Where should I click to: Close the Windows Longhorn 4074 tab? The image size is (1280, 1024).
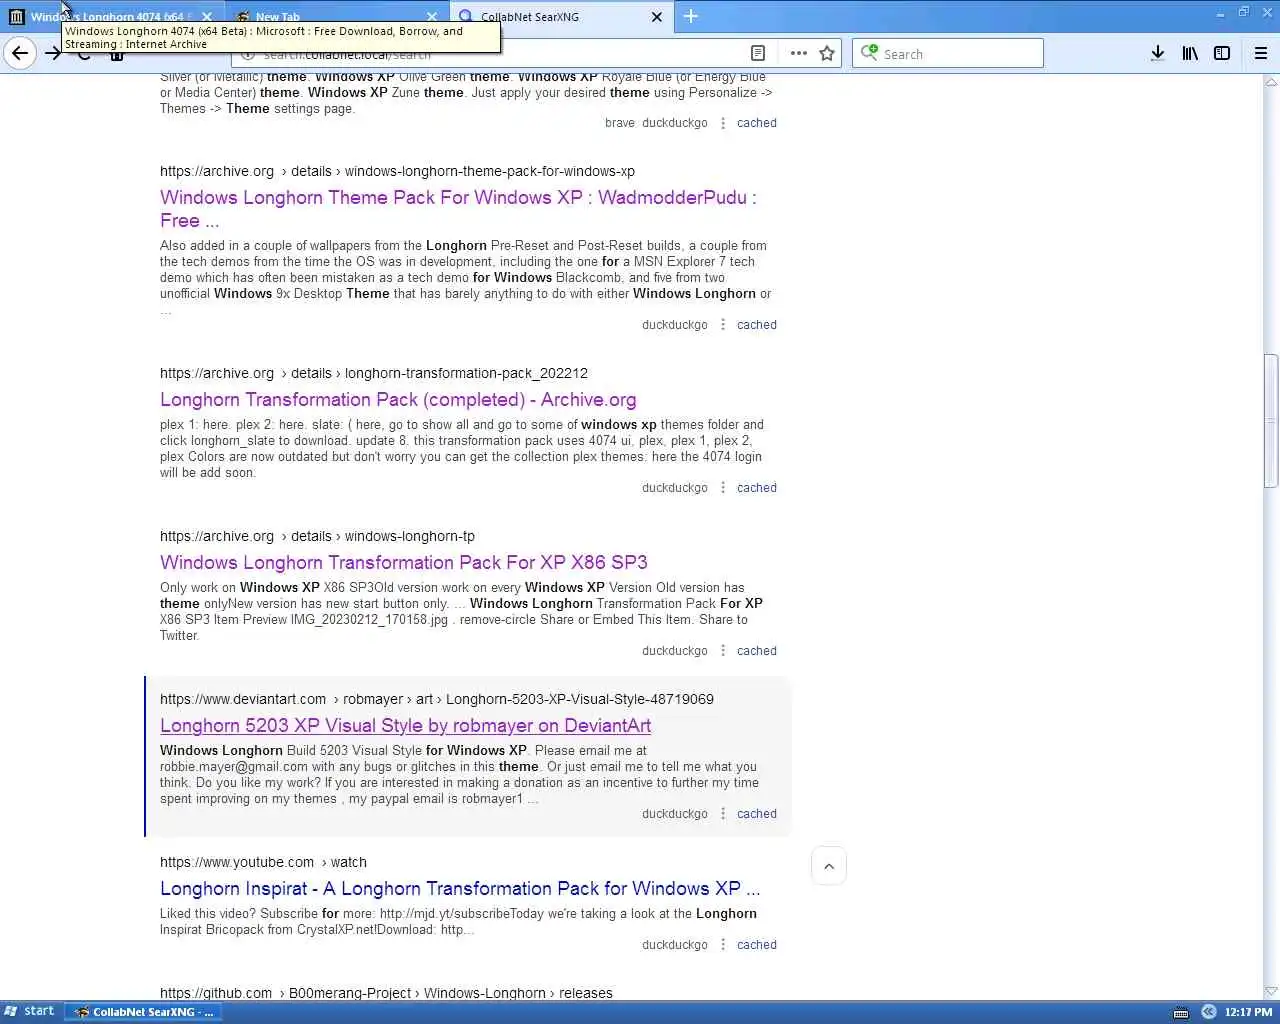pos(207,16)
